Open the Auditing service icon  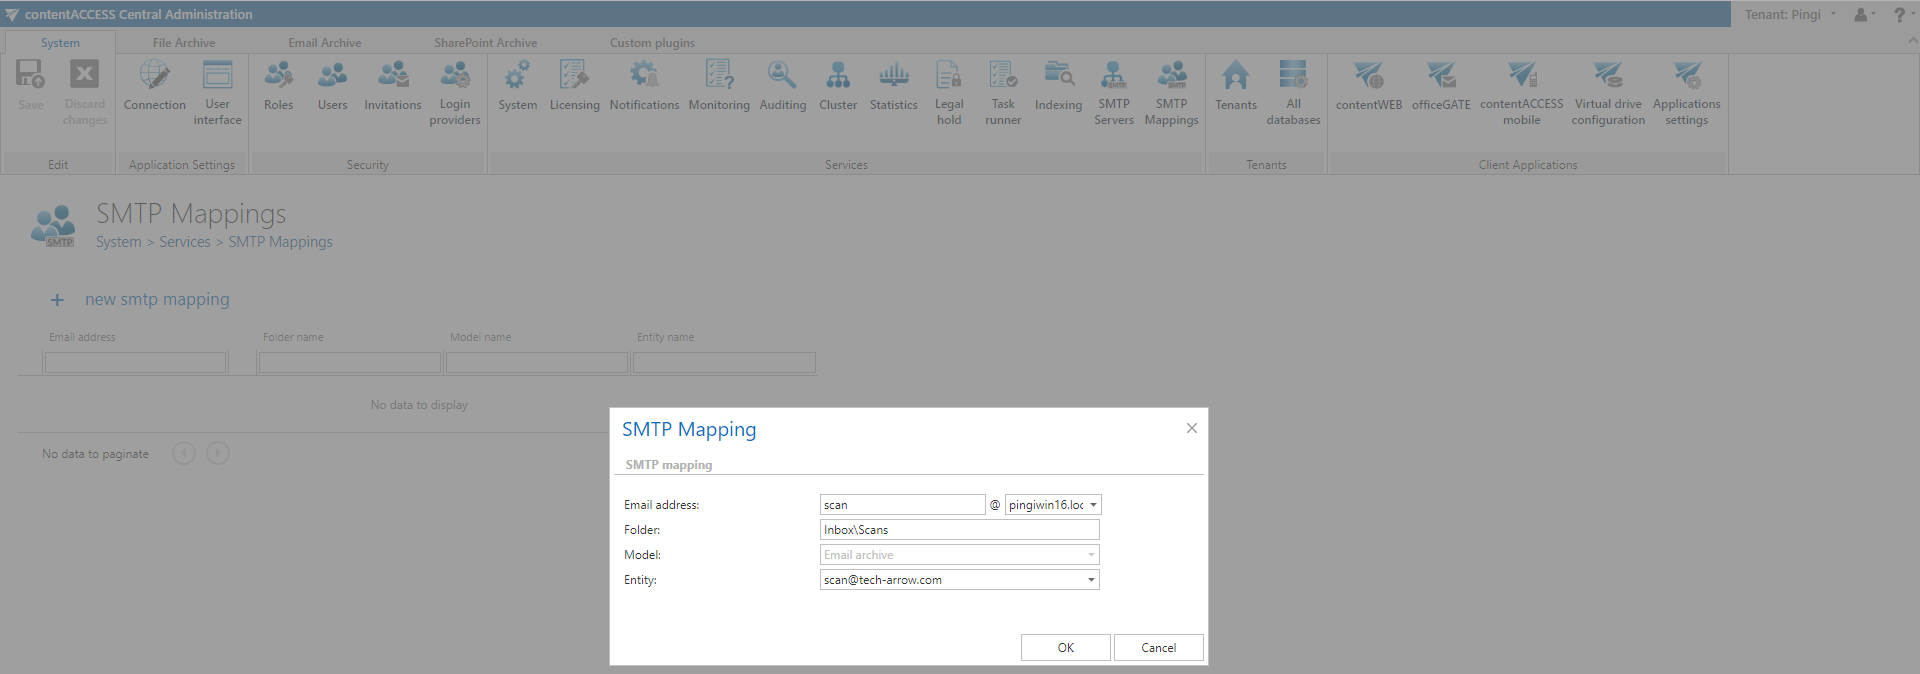pyautogui.click(x=782, y=86)
